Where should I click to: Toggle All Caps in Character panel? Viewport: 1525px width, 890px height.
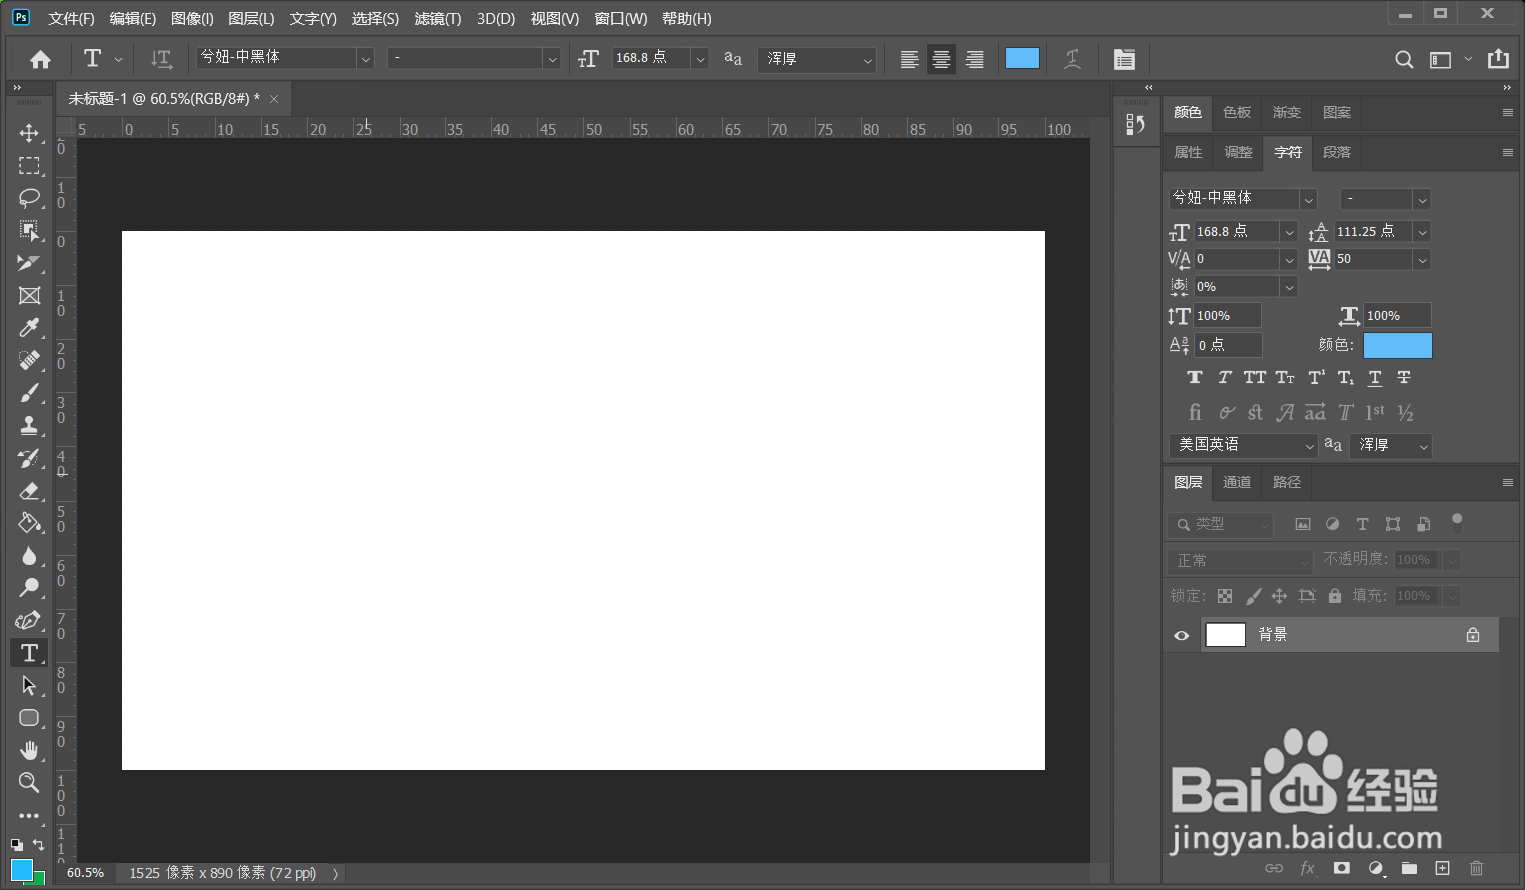[x=1255, y=378]
